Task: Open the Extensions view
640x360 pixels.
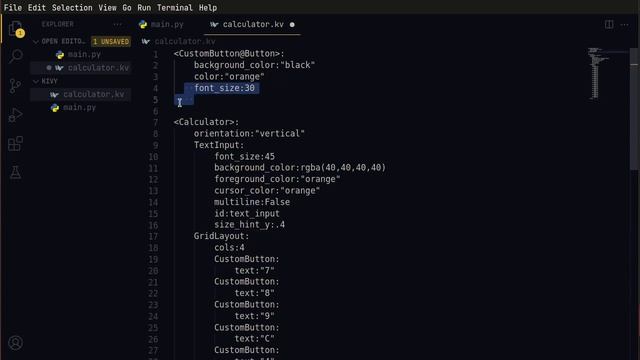Action: click(x=15, y=144)
